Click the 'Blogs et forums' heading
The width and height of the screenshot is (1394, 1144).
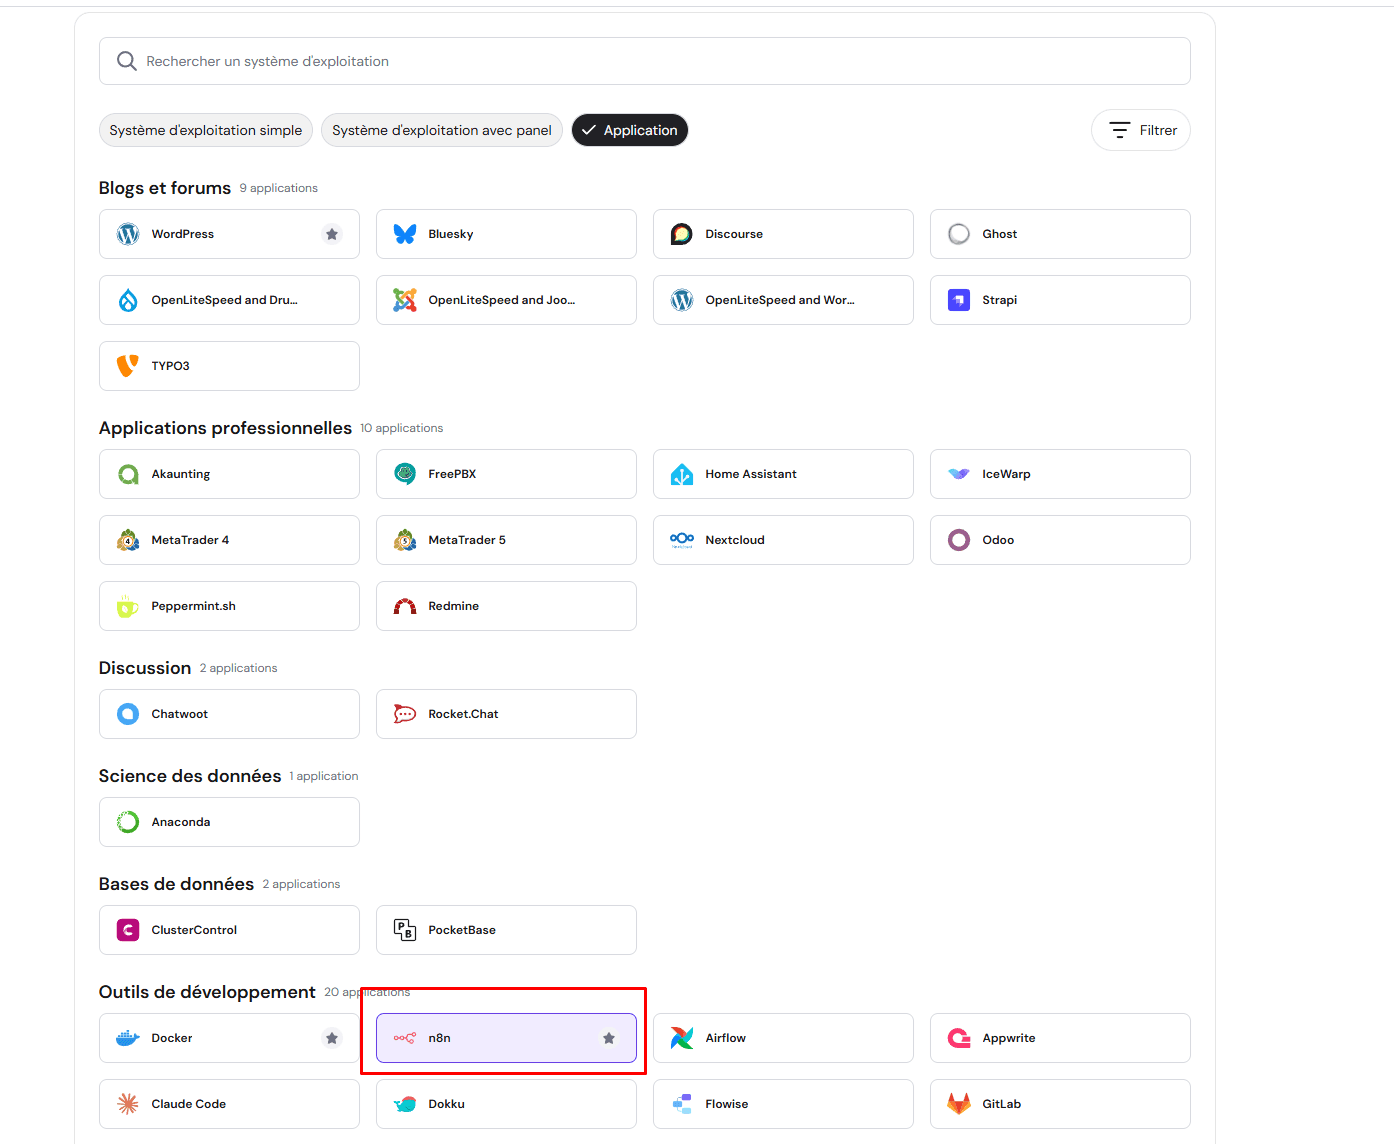[x=165, y=188]
